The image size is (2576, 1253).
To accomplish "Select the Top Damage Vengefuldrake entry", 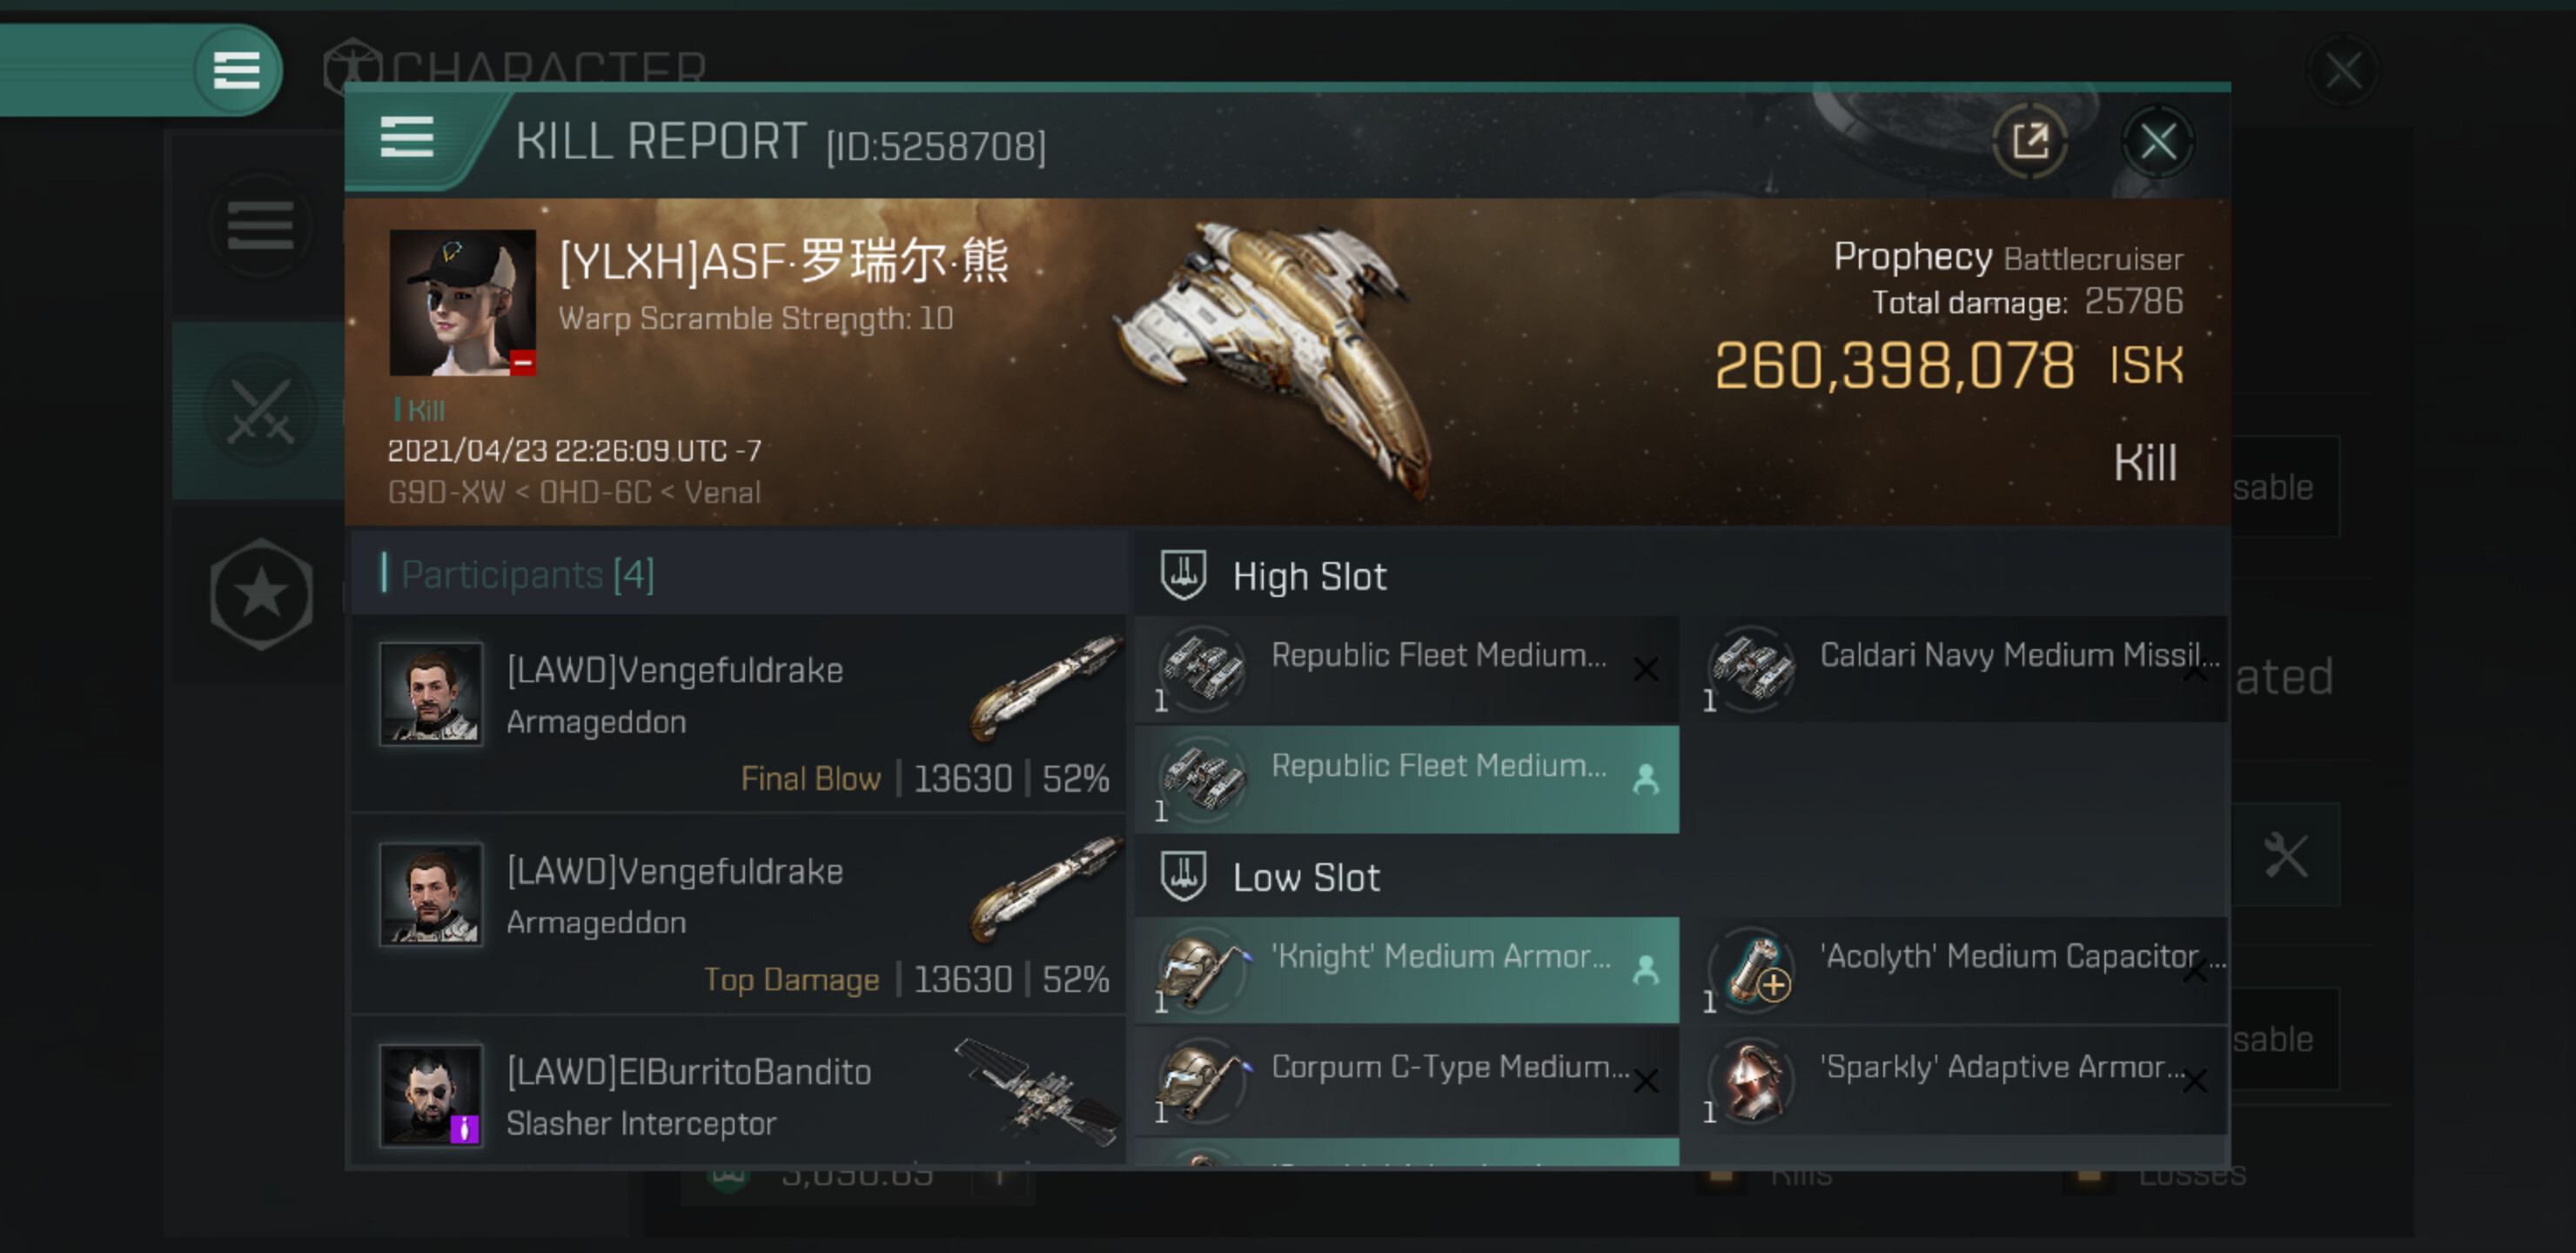I will point(738,915).
